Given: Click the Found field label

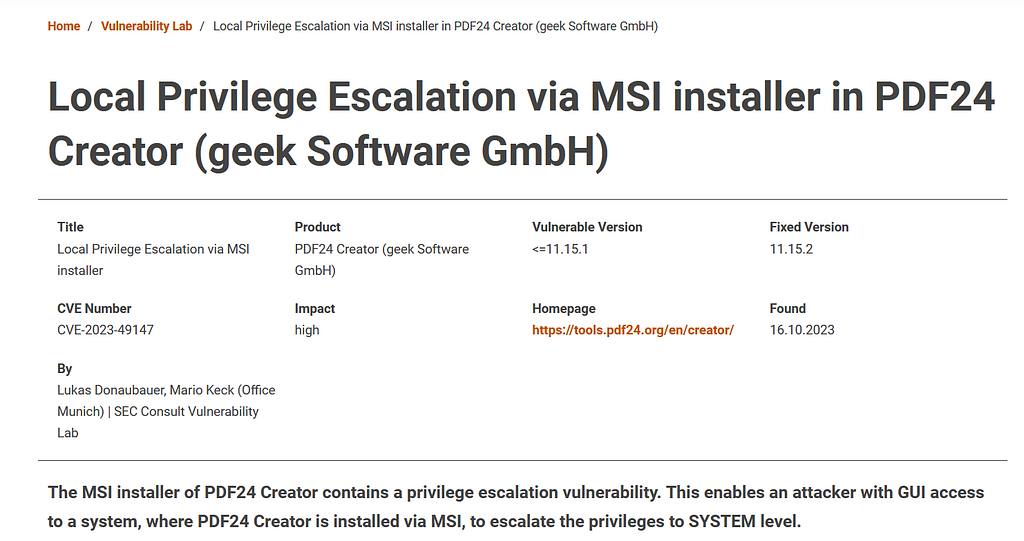Looking at the screenshot, I should point(788,308).
